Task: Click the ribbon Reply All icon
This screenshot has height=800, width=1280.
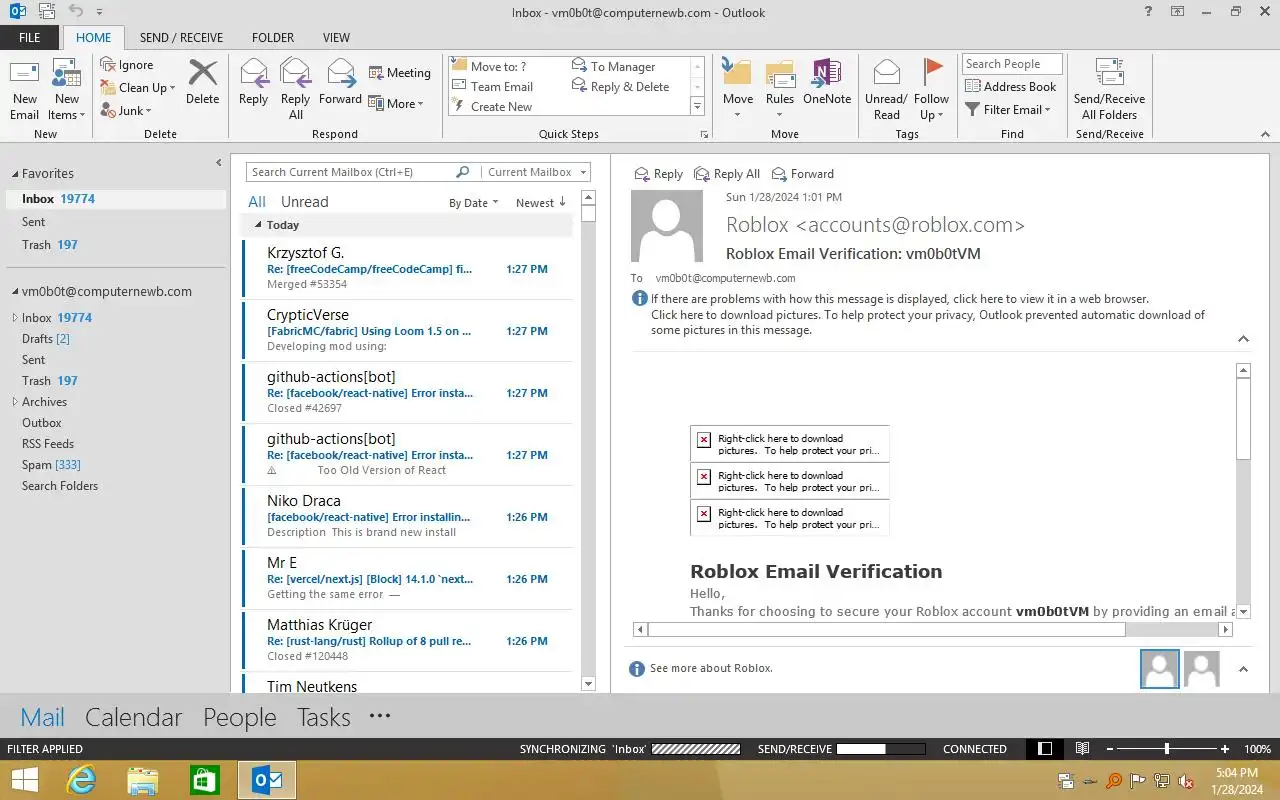Action: 296,90
